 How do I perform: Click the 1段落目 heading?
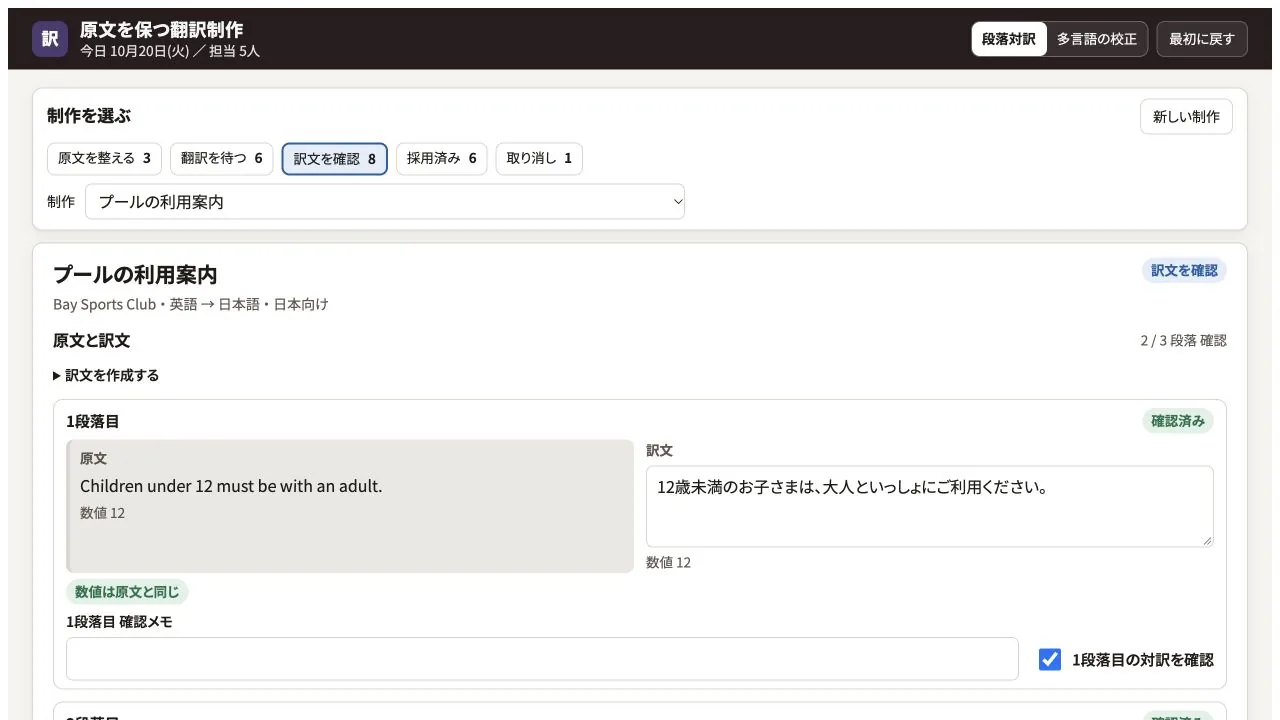coord(93,421)
